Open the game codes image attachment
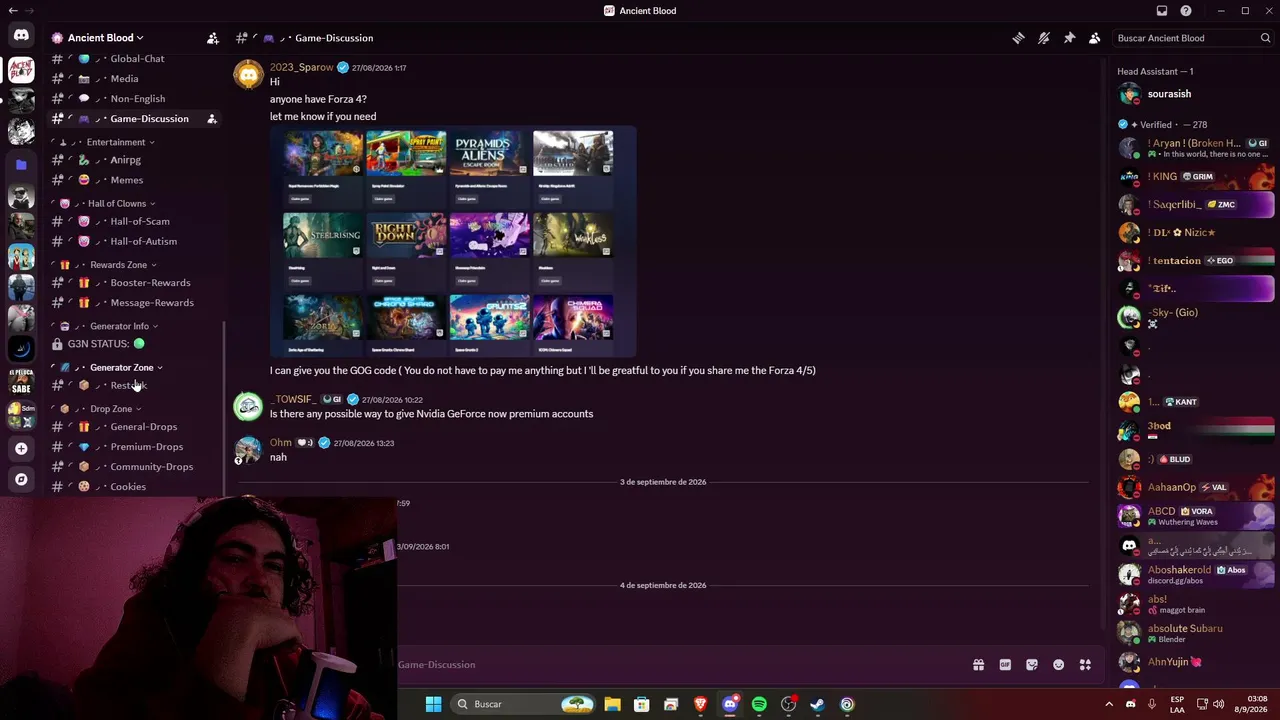The height and width of the screenshot is (720, 1280). tap(453, 241)
